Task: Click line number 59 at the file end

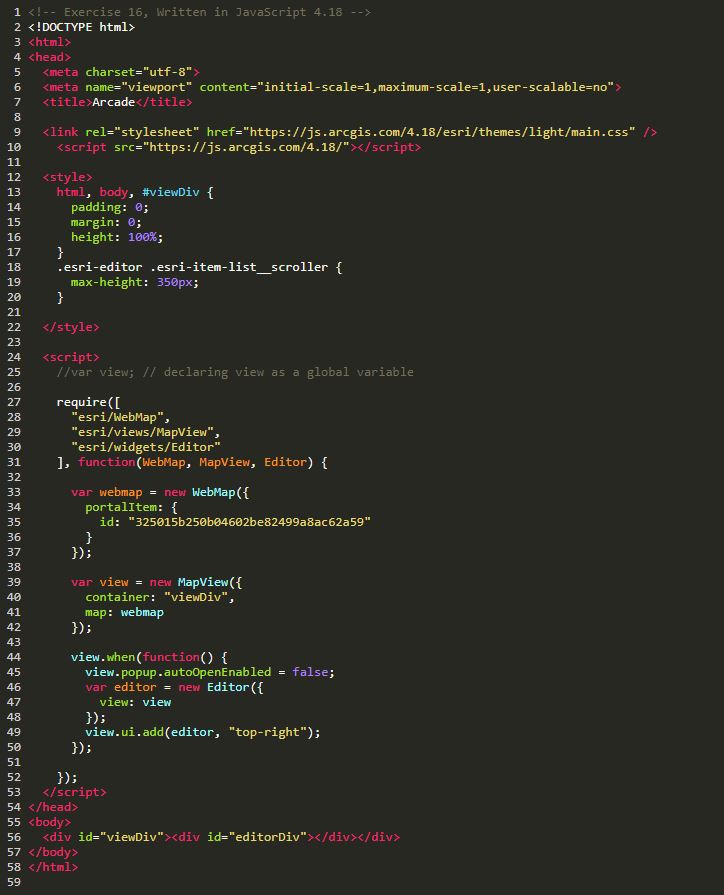Action: tap(13, 882)
